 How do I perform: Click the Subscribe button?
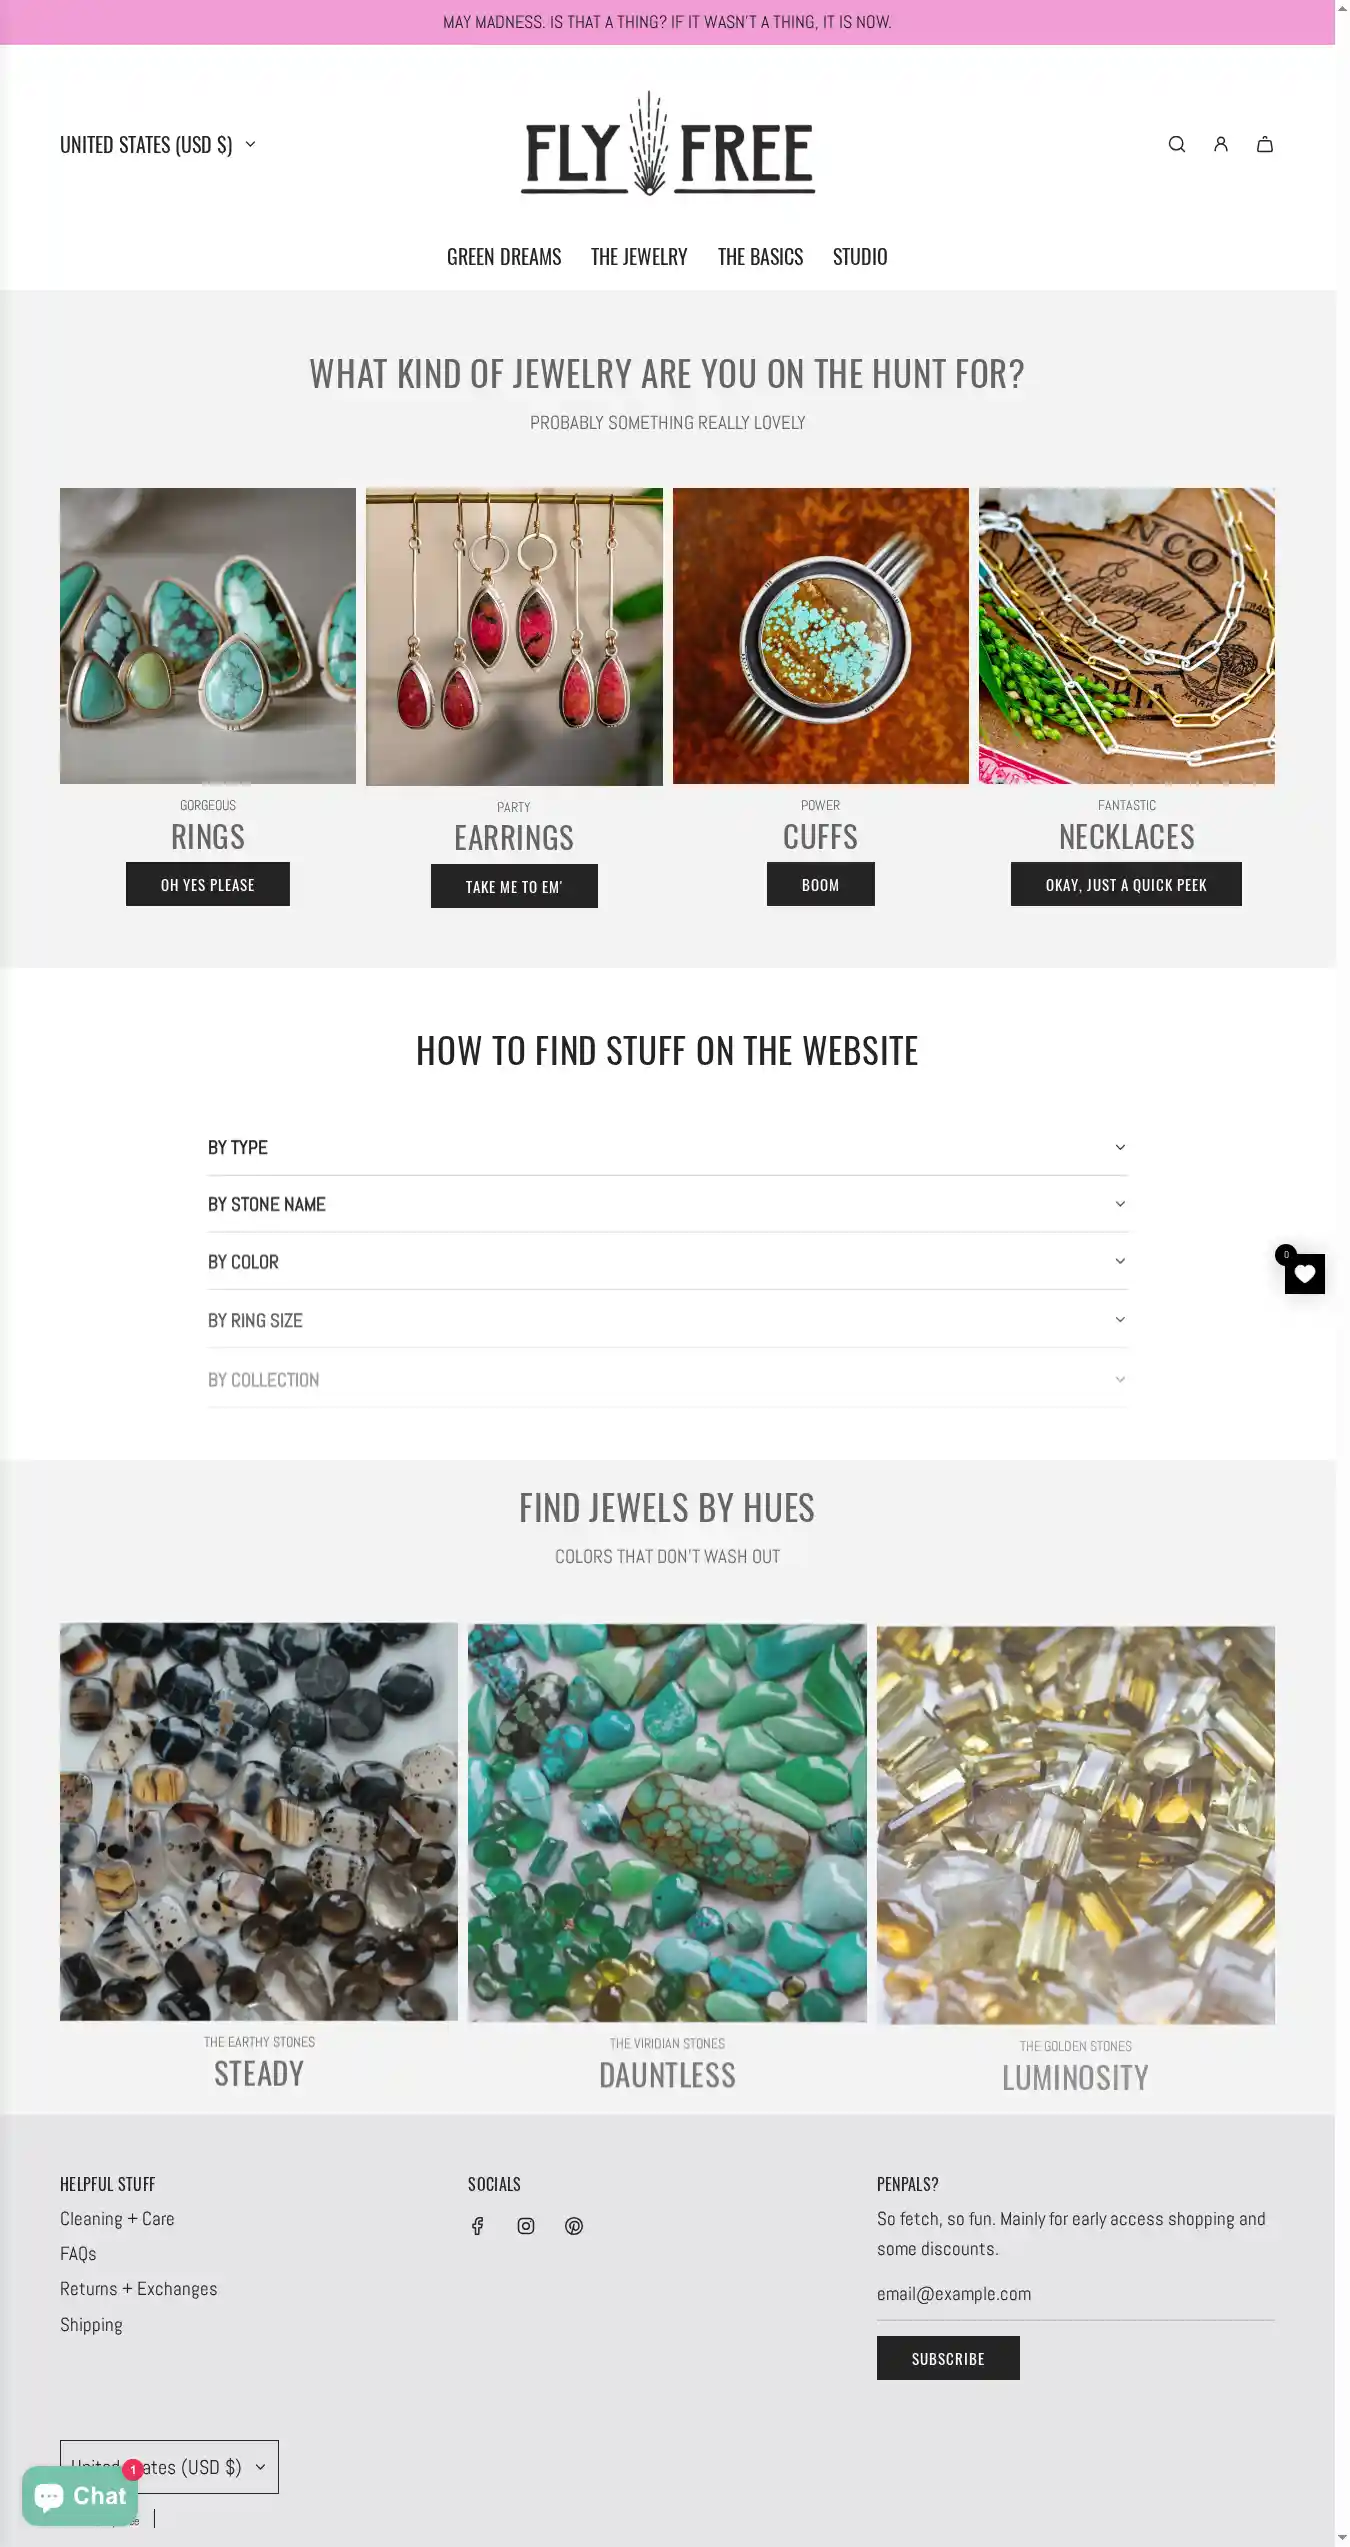(x=948, y=2358)
